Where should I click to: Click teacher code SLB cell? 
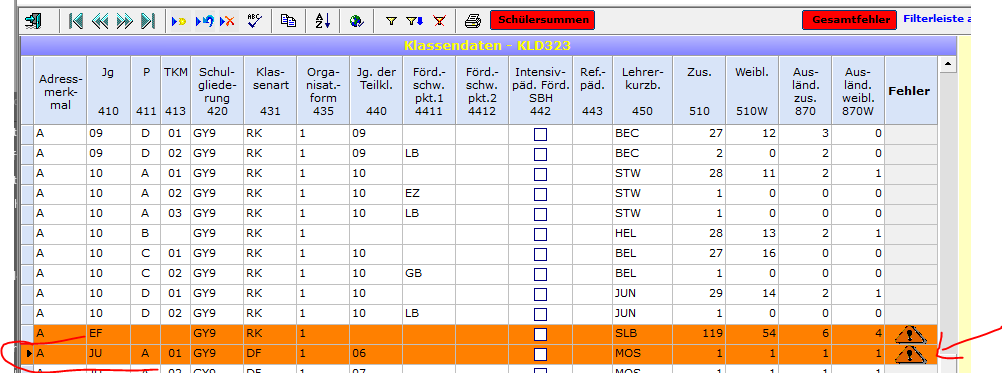(642, 333)
